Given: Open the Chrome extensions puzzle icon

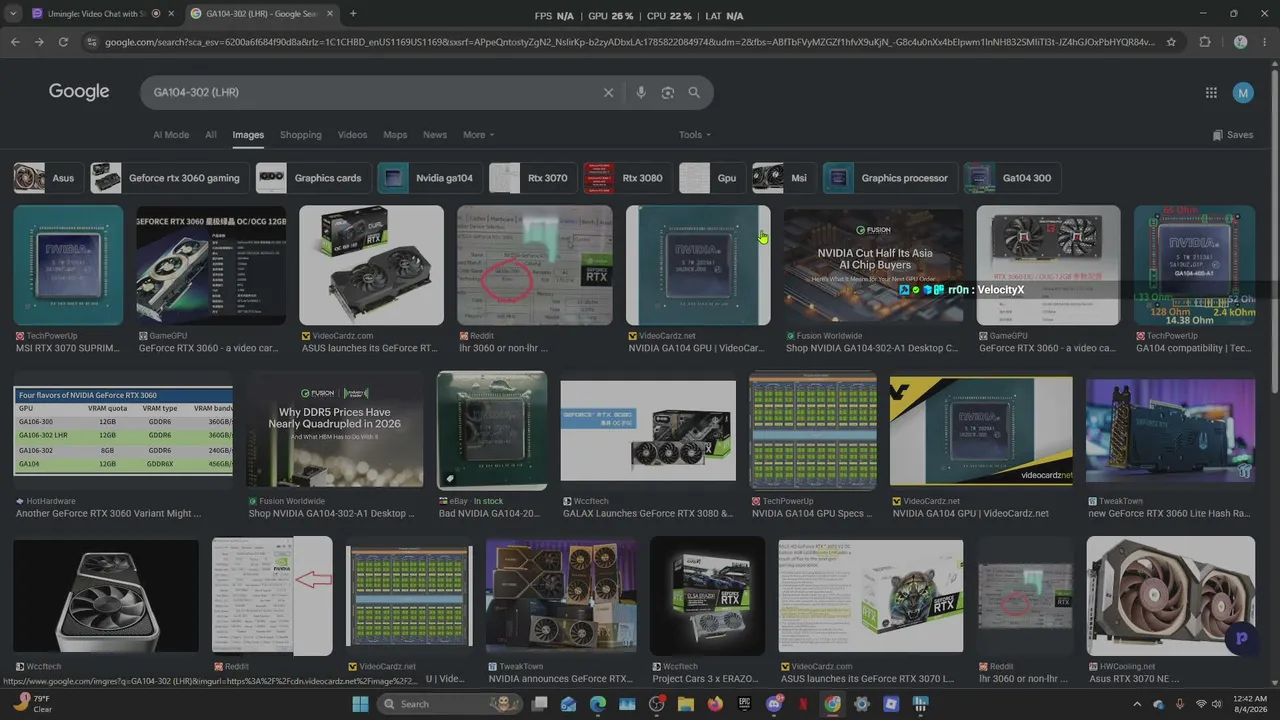Looking at the screenshot, I should [x=1205, y=42].
